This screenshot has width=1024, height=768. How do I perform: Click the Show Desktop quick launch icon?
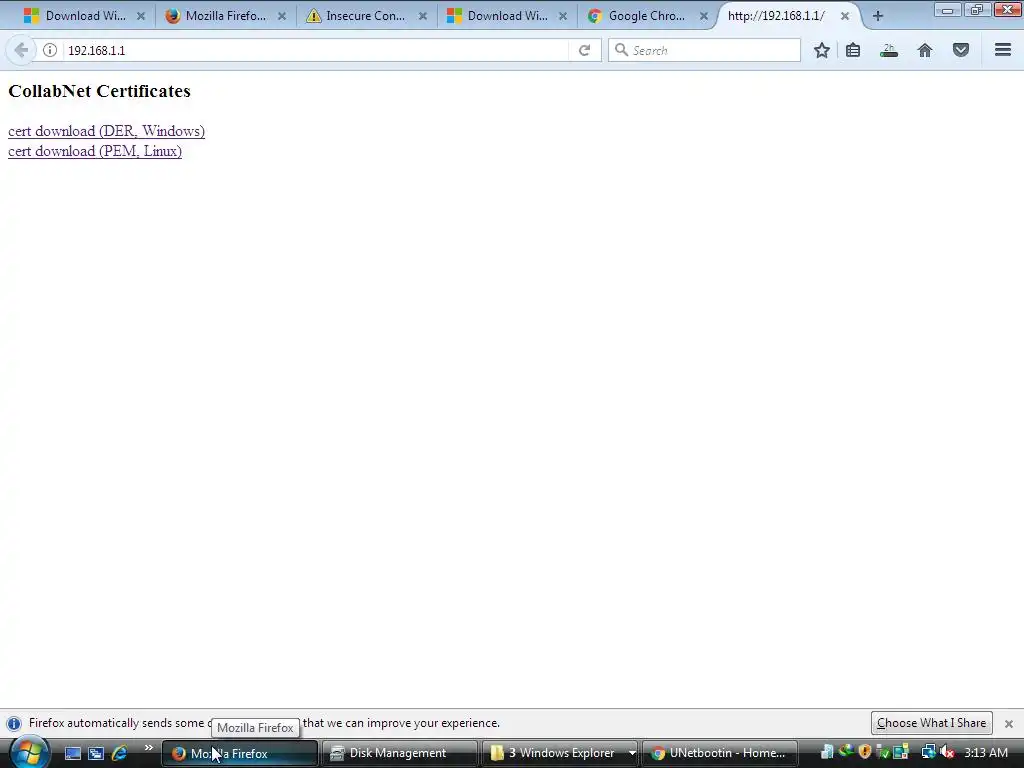[x=72, y=753]
